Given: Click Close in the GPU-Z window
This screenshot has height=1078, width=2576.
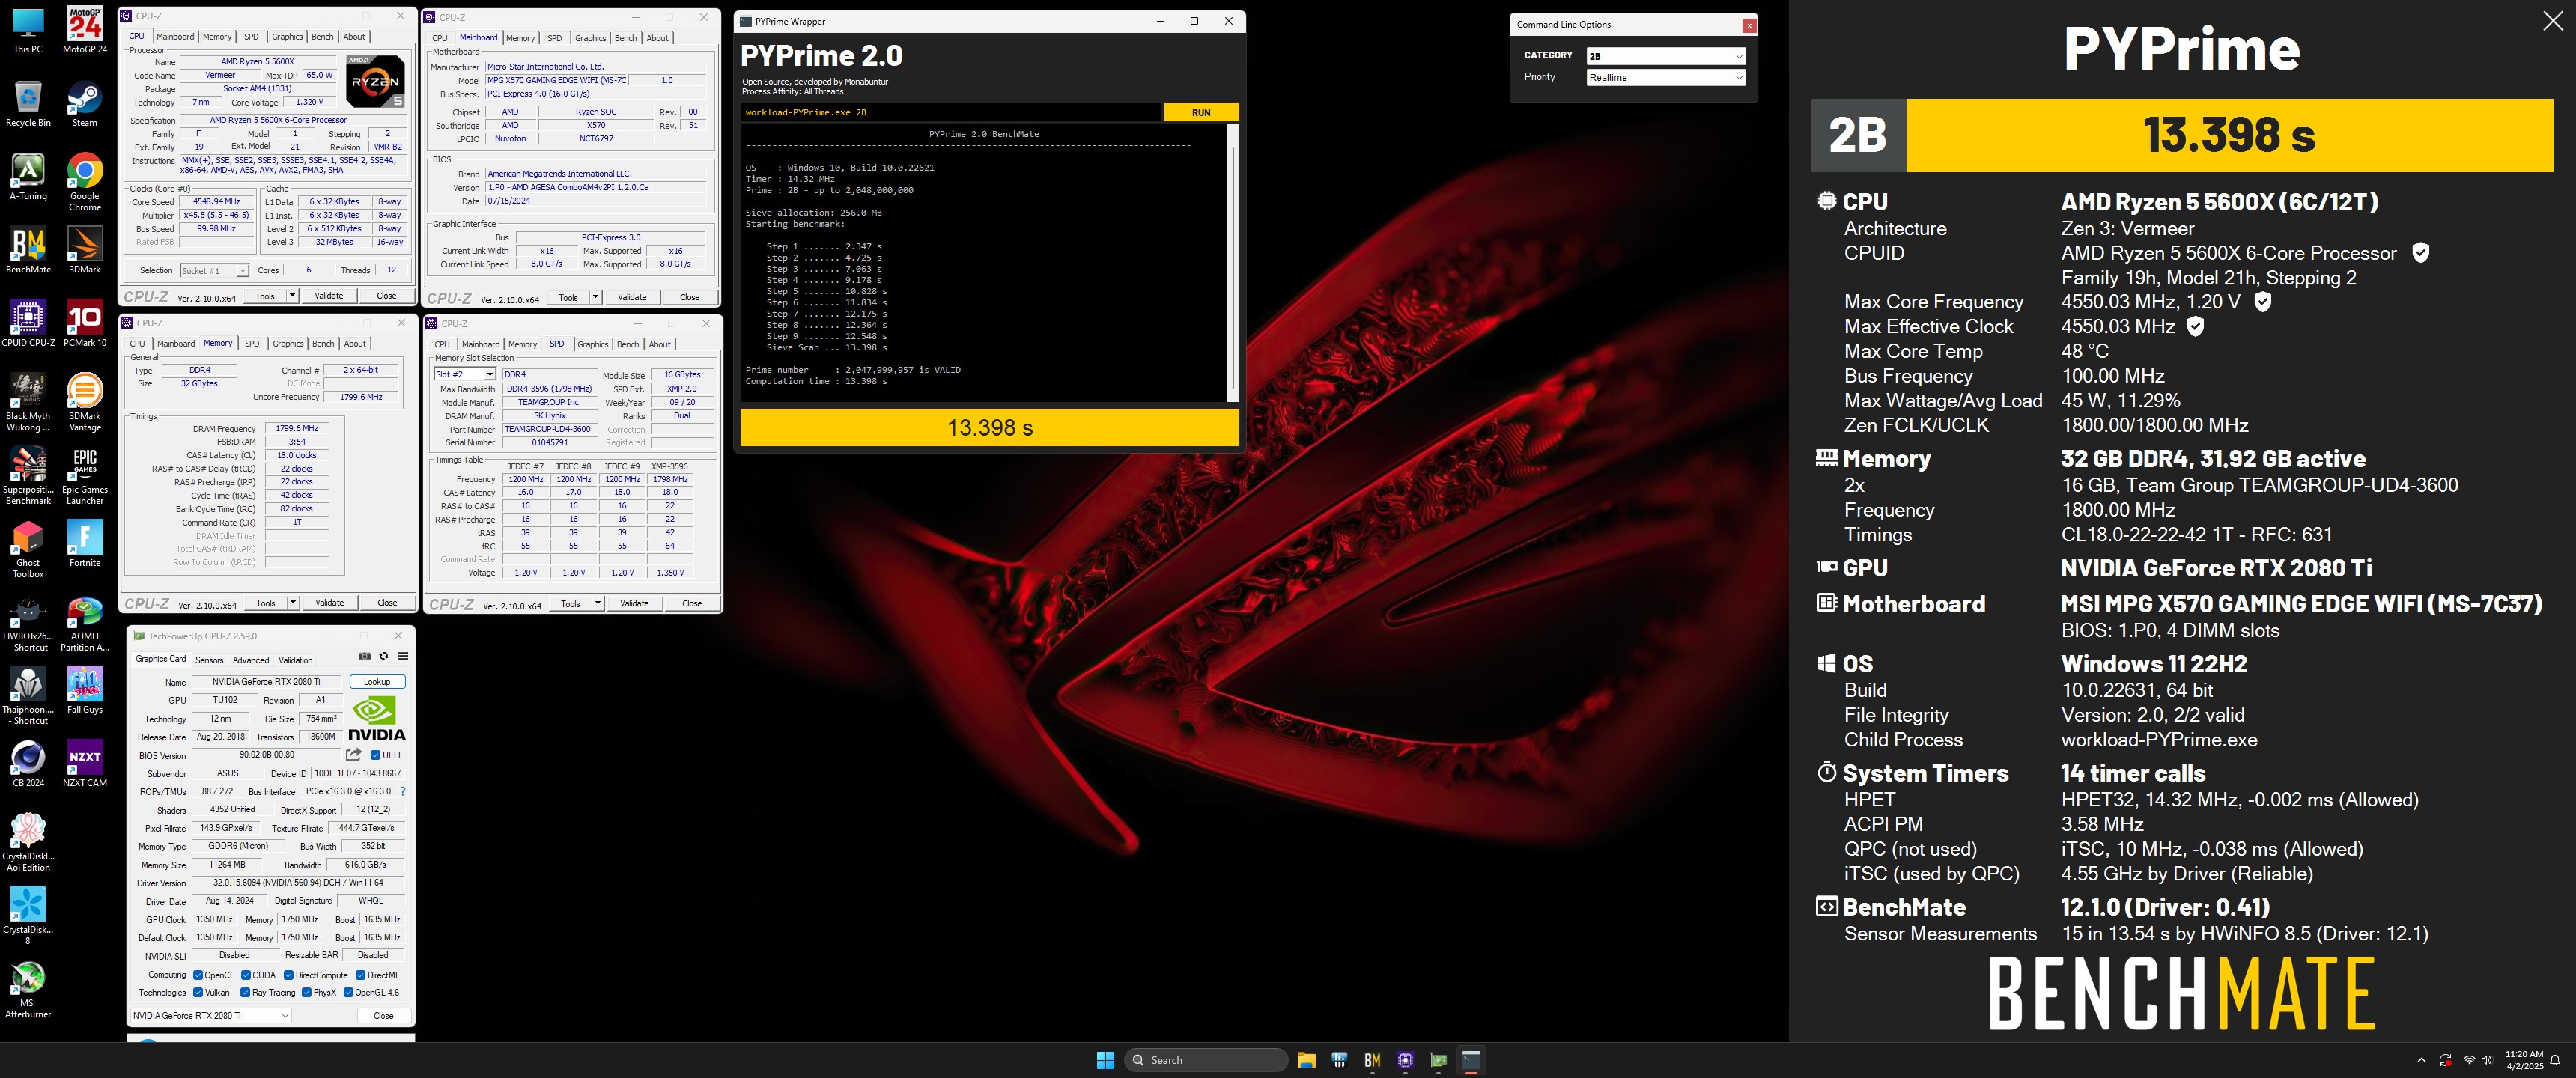Looking at the screenshot, I should point(383,1015).
